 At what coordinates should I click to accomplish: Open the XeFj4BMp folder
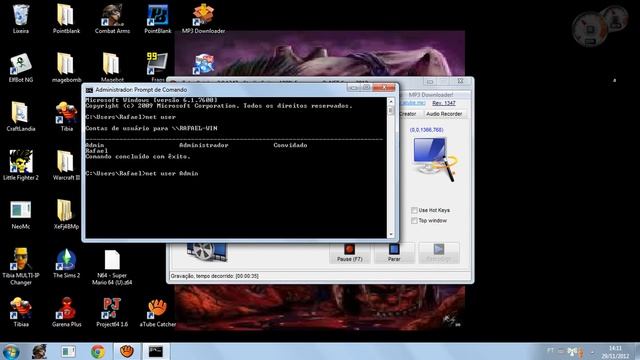[66, 215]
